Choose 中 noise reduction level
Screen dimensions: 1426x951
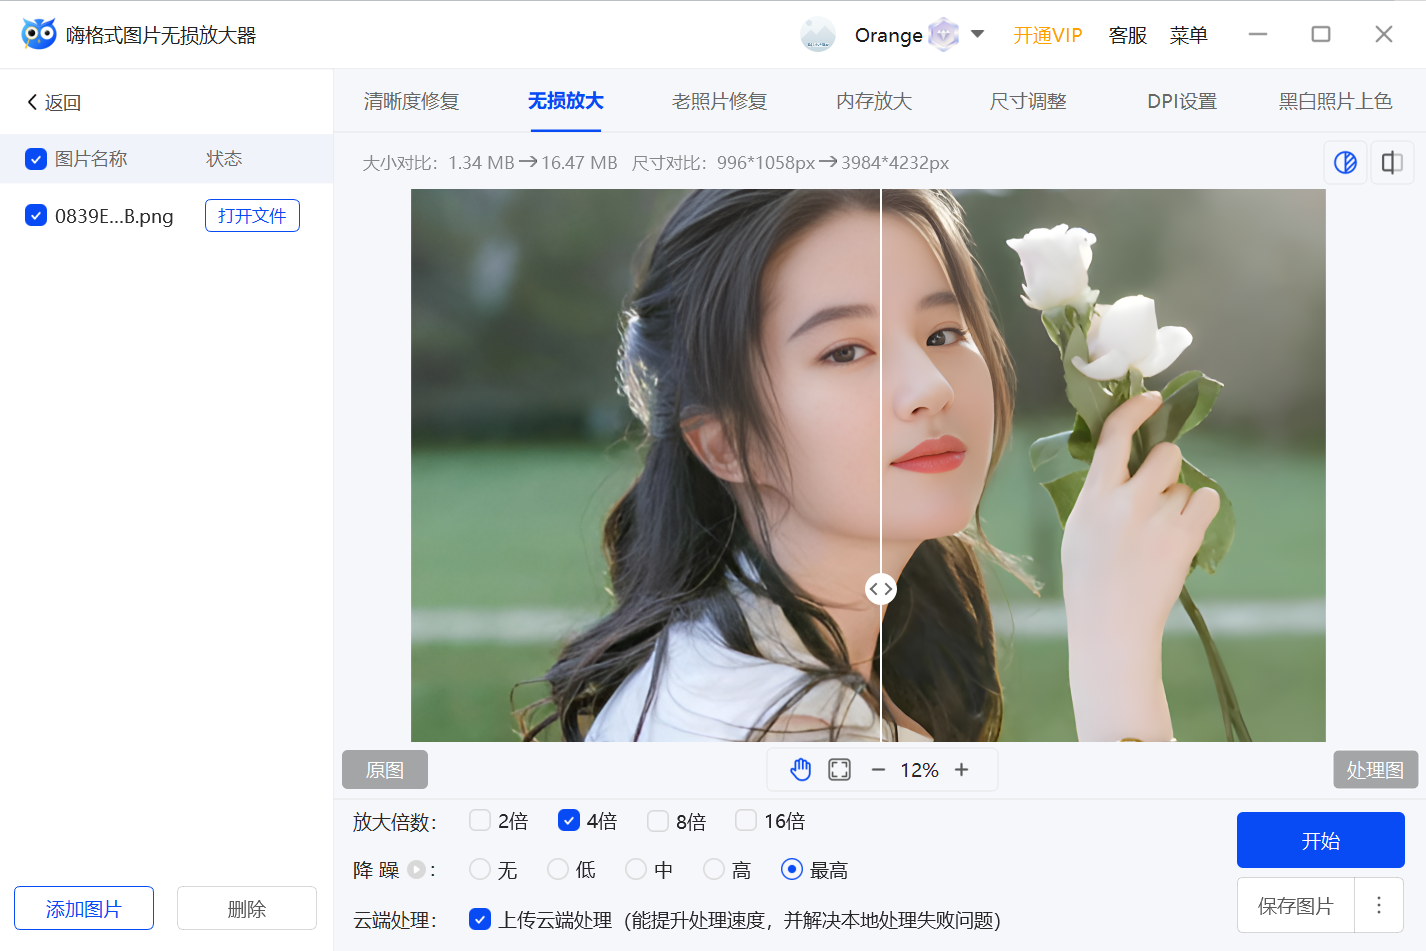click(636, 870)
